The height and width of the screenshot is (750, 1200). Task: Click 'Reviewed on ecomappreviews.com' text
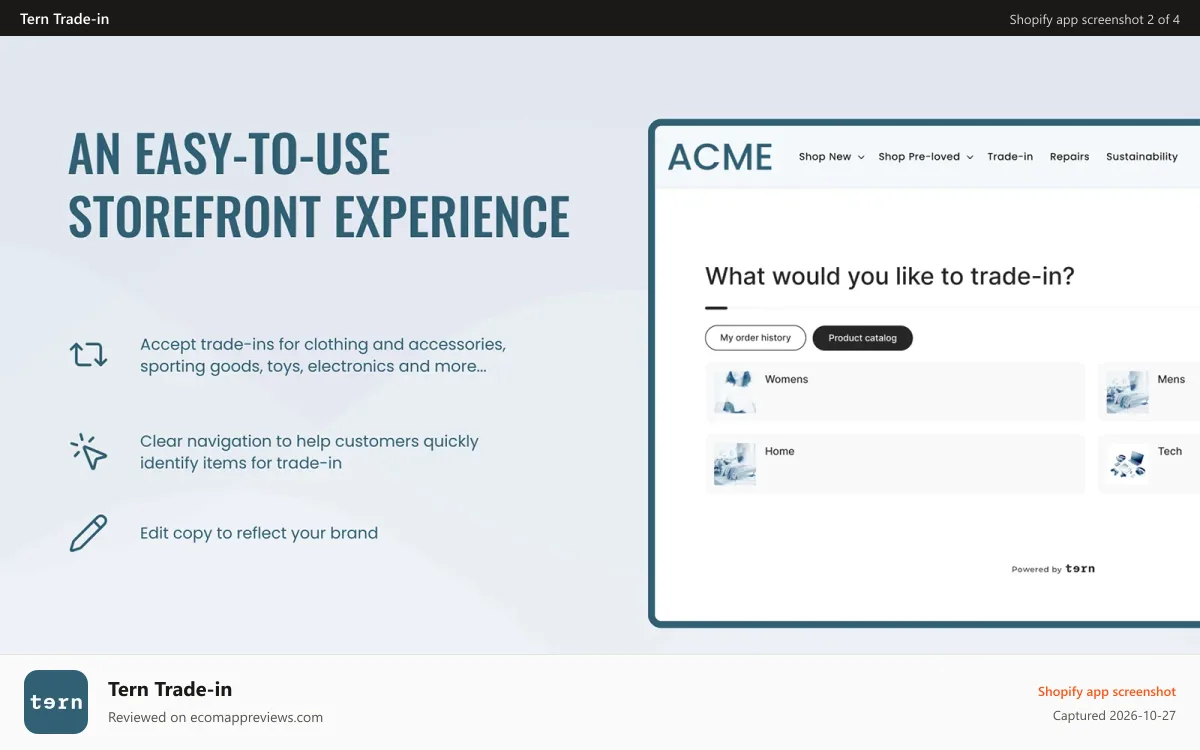pyautogui.click(x=215, y=717)
